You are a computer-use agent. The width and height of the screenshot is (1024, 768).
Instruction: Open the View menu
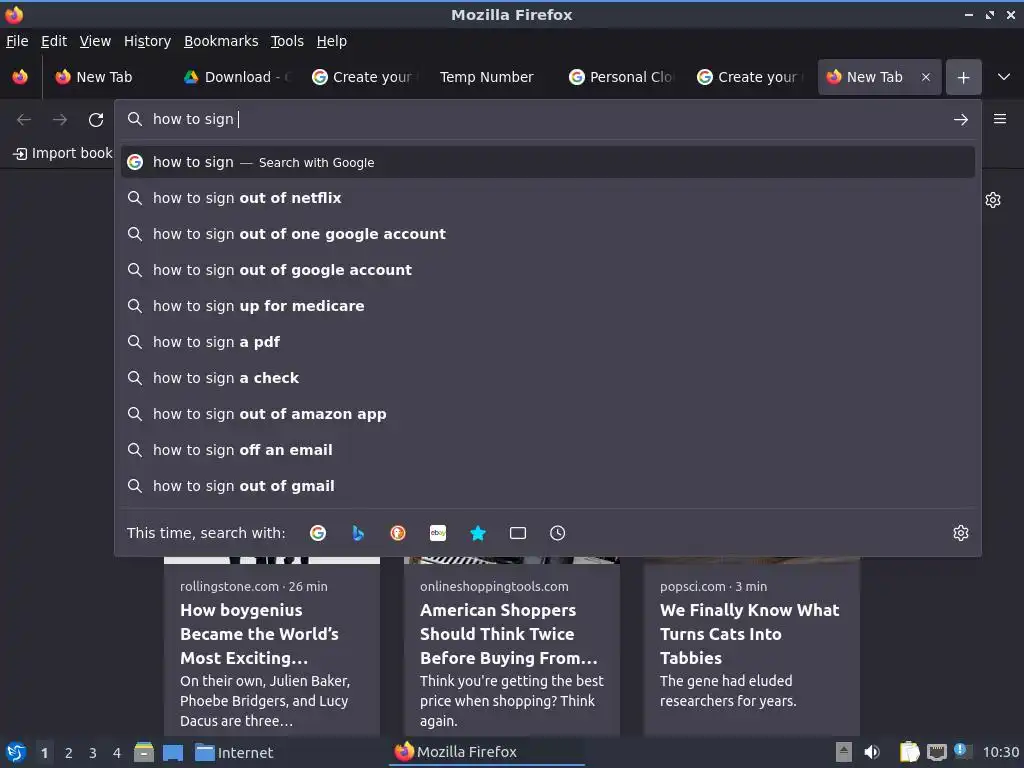click(95, 41)
